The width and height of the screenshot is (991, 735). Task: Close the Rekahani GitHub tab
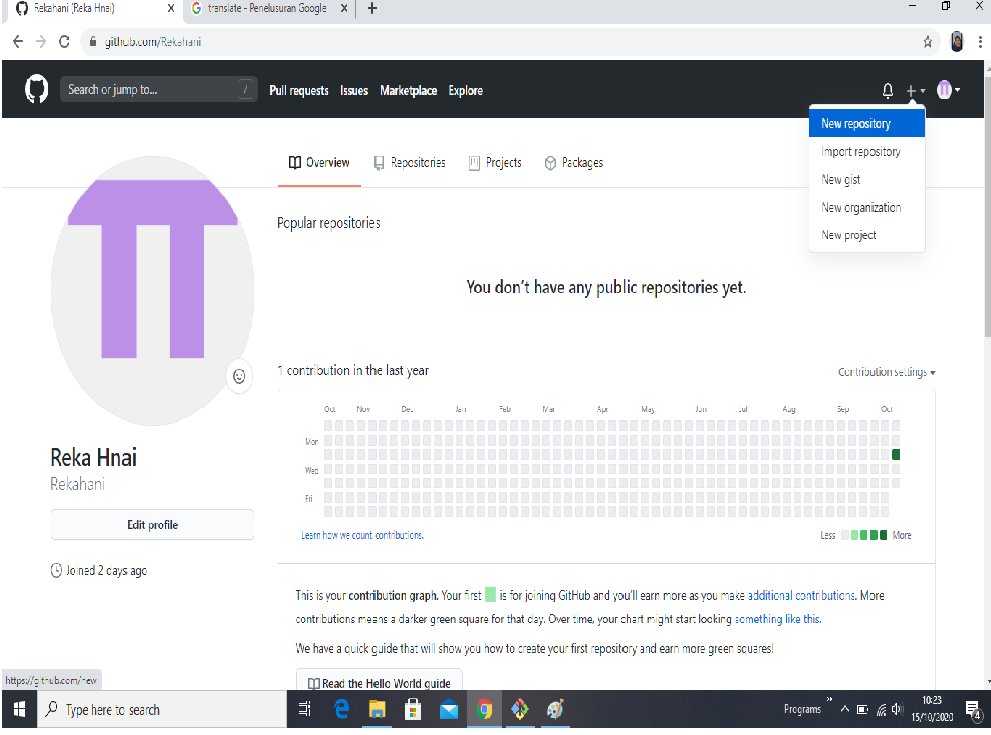point(171,8)
